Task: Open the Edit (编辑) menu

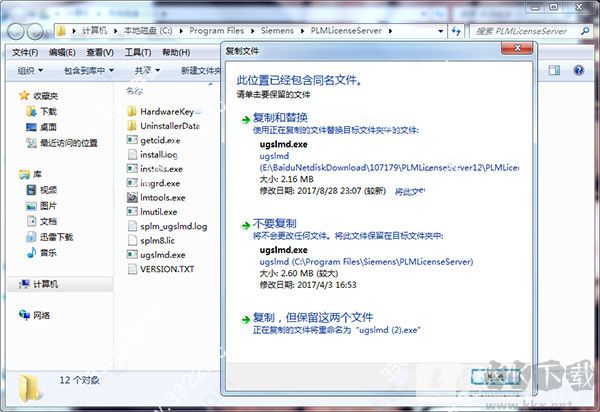Action: pyautogui.click(x=62, y=52)
